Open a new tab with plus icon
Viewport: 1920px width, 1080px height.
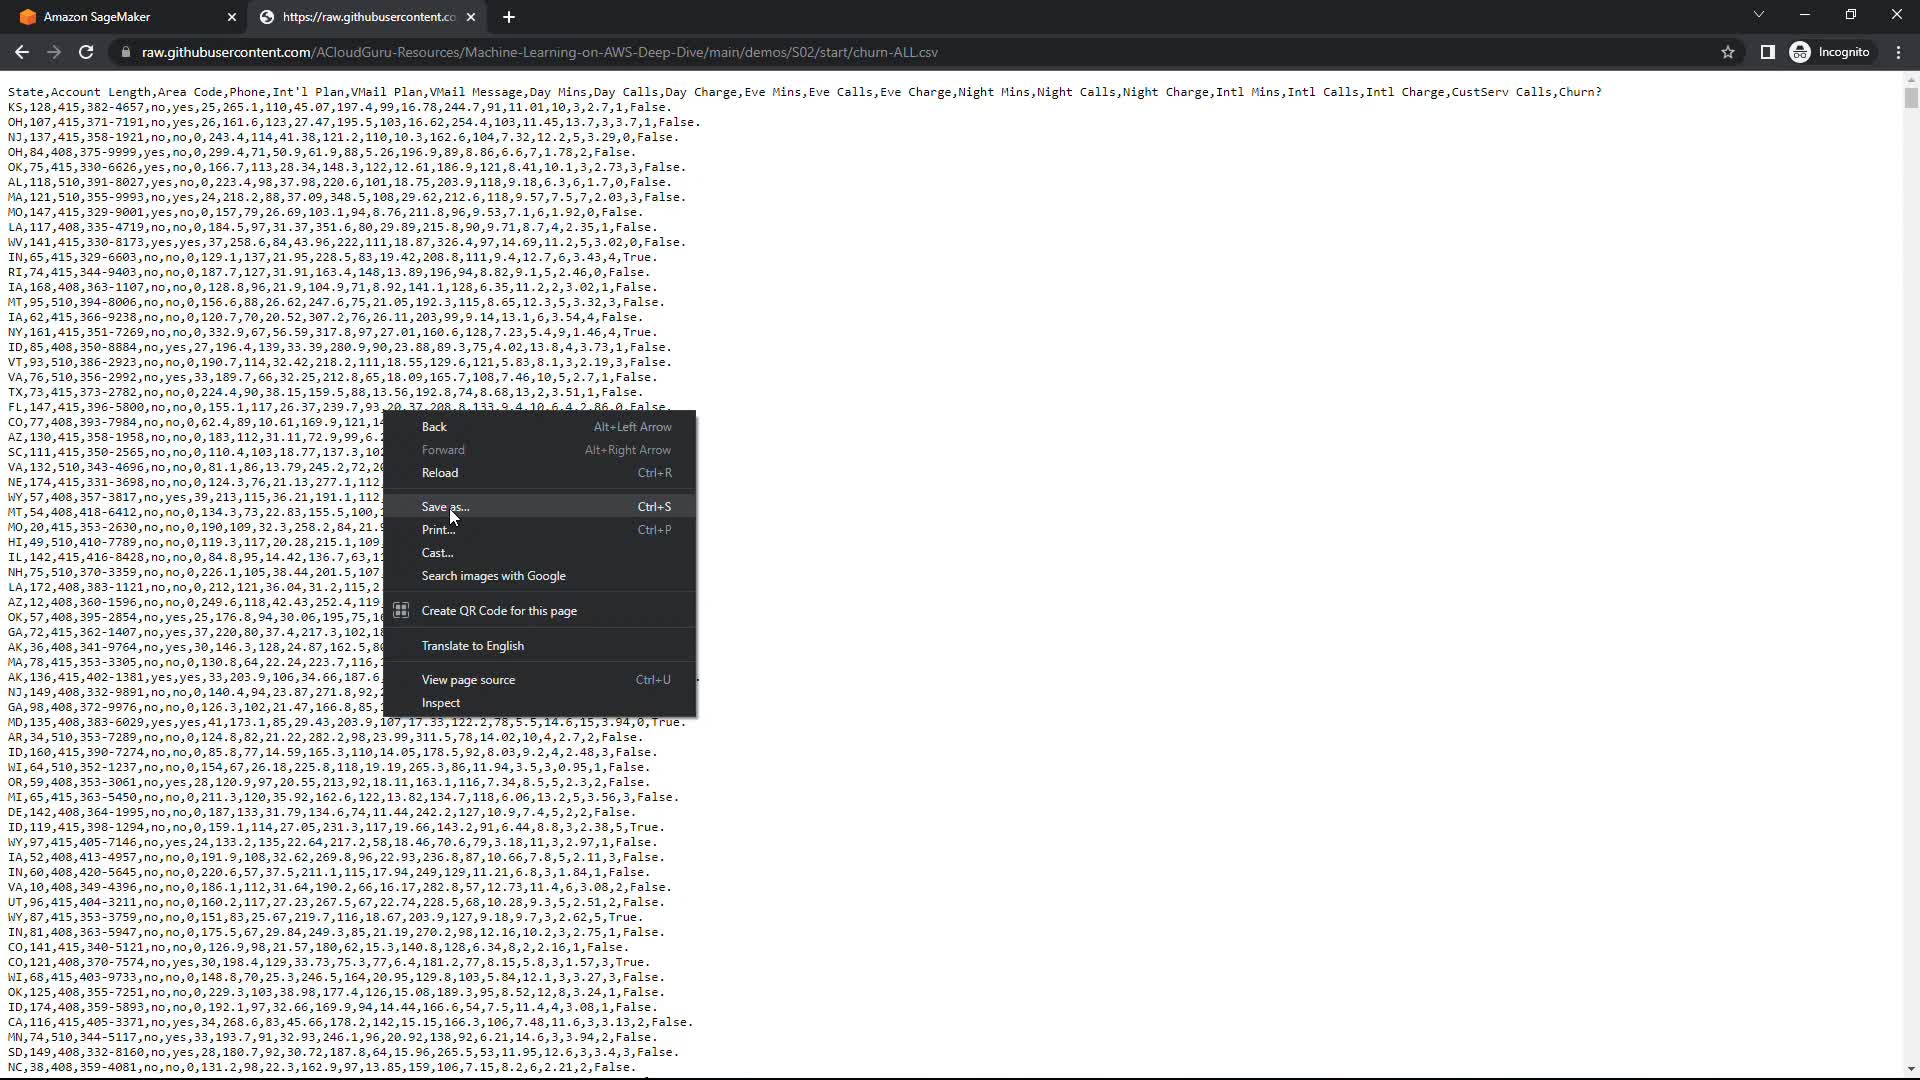tap(509, 17)
